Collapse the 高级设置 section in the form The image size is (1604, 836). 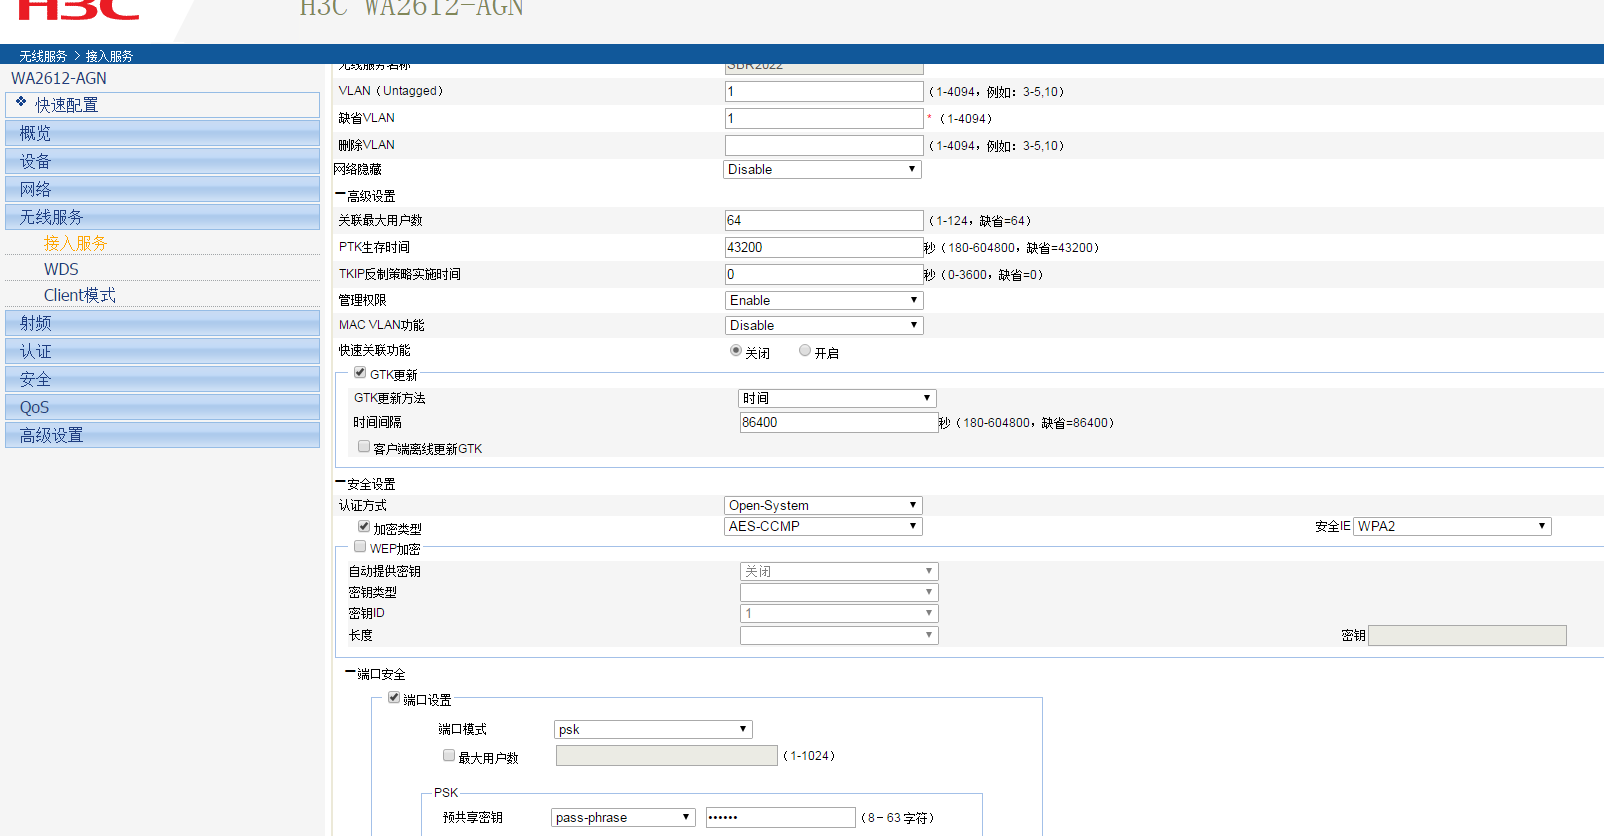(x=340, y=195)
